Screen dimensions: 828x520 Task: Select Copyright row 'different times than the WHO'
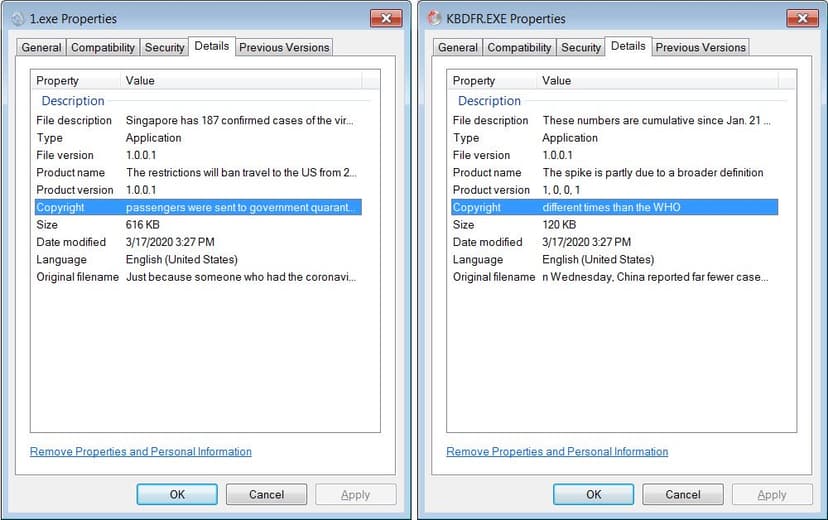click(615, 207)
